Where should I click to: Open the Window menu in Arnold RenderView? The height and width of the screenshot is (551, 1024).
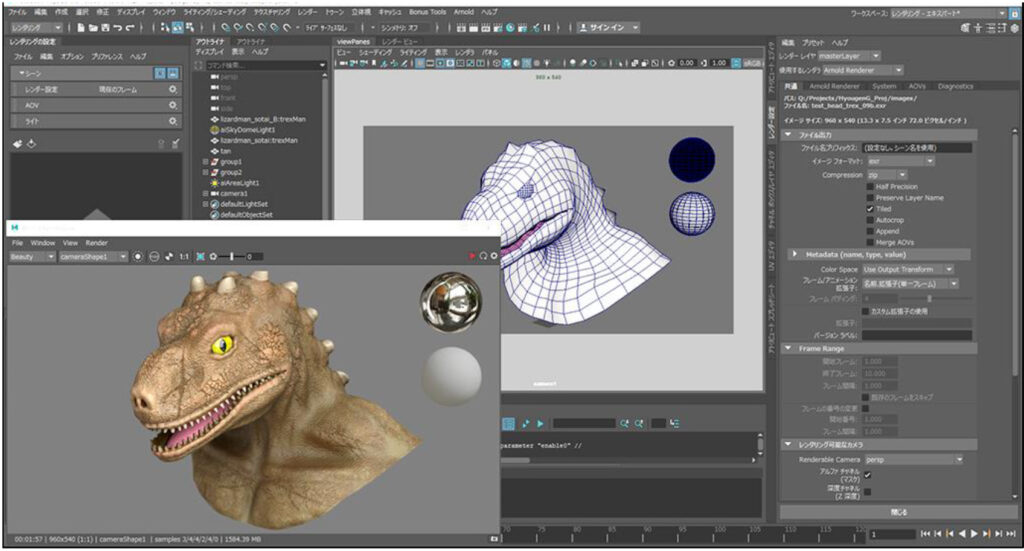click(42, 243)
